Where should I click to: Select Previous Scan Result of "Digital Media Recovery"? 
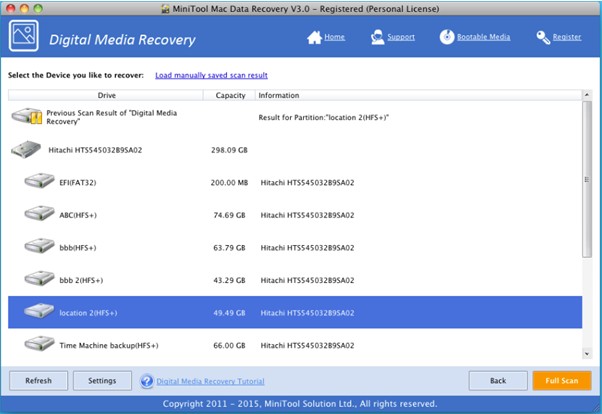click(x=112, y=117)
